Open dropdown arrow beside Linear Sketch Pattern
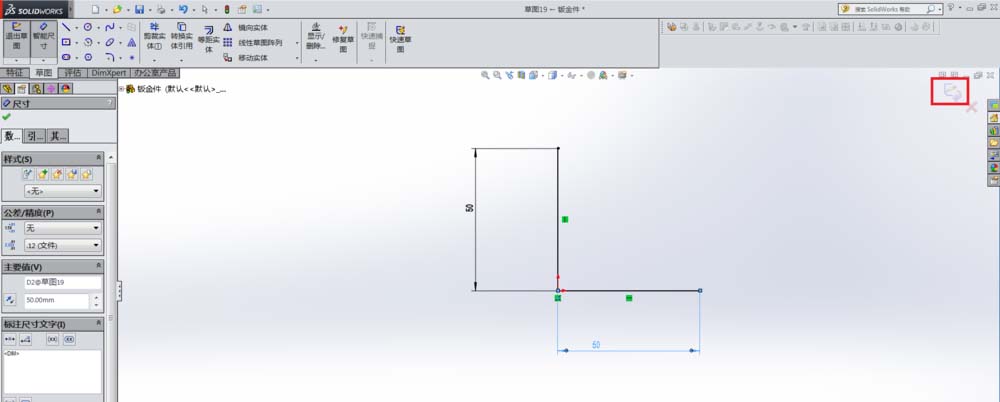This screenshot has height=402, width=1000. point(297,43)
